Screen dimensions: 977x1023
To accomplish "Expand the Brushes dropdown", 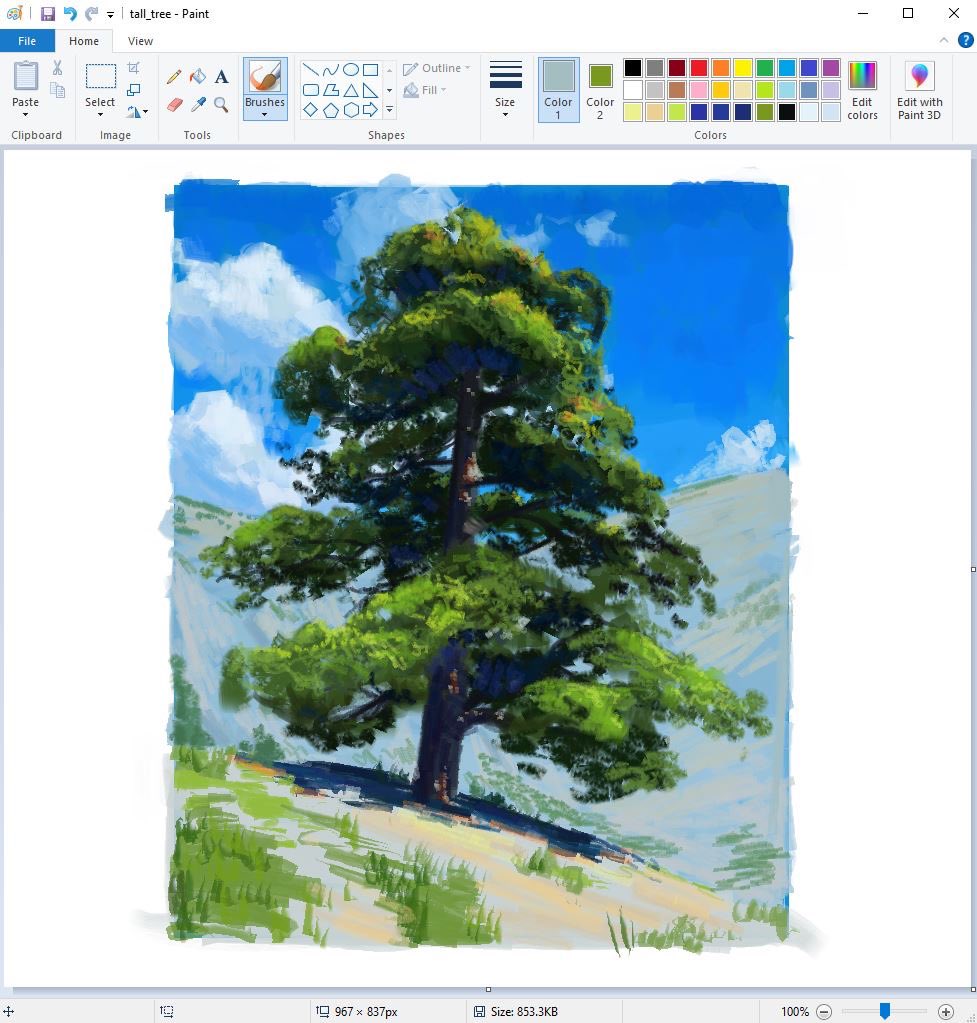I will point(265,115).
